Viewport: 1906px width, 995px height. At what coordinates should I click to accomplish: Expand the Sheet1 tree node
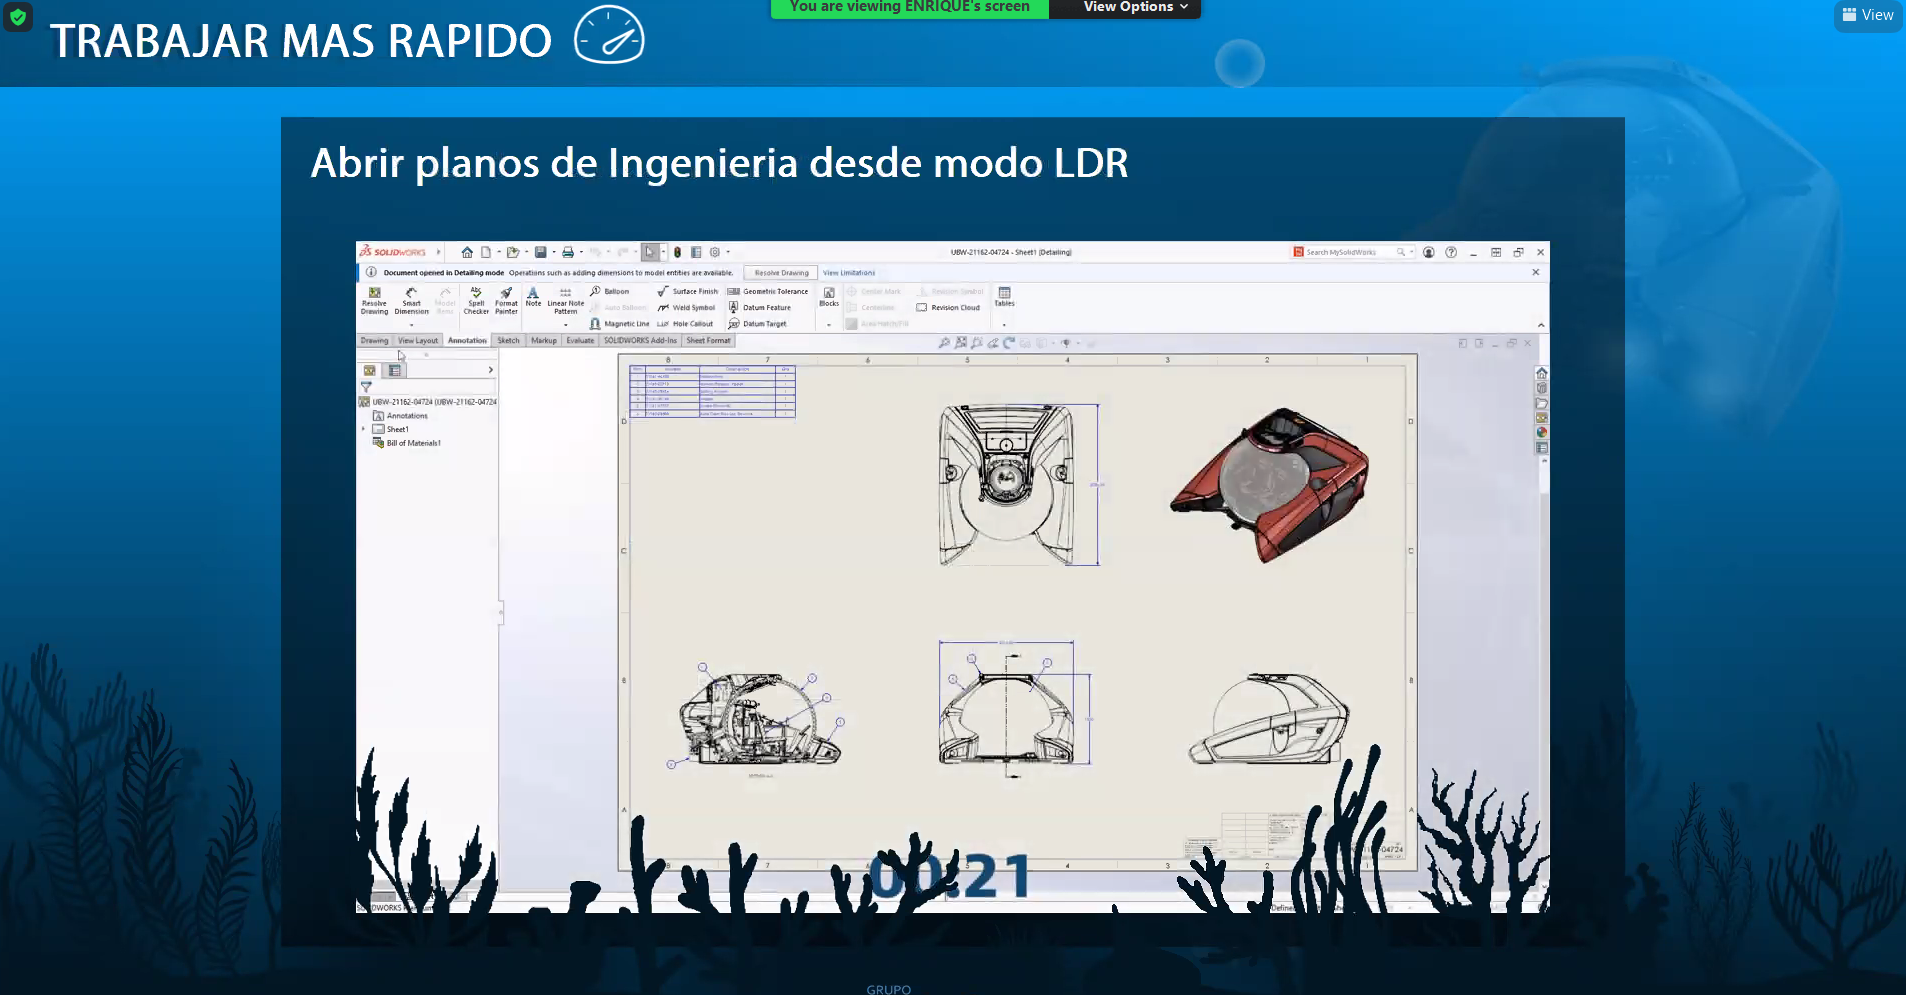[364, 429]
